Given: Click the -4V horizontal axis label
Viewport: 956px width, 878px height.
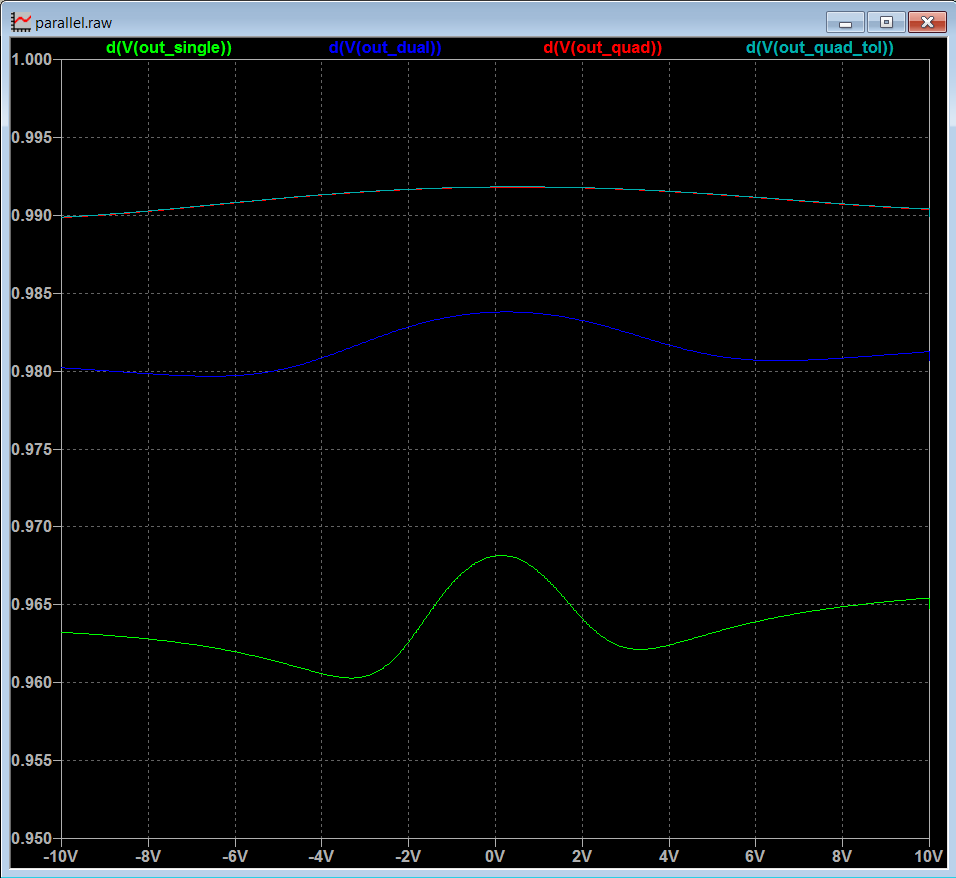Looking at the screenshot, I should 321,857.
